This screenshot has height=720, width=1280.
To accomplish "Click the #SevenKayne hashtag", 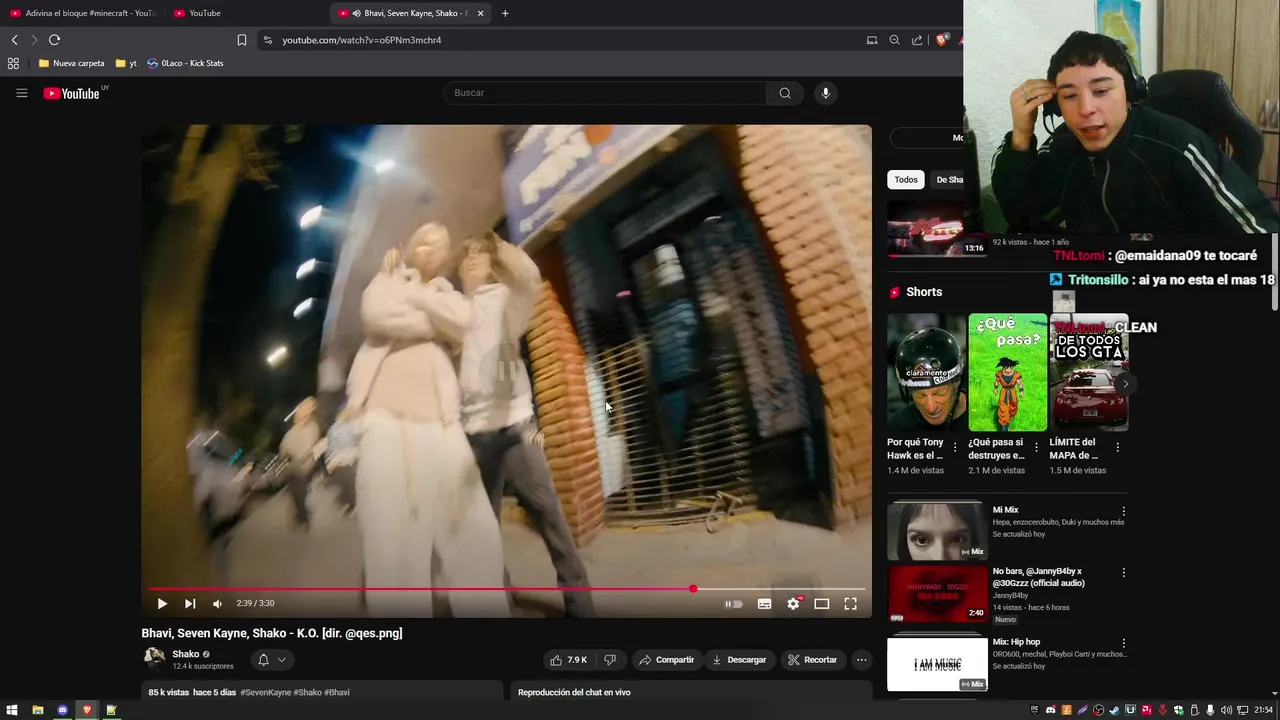I will click(x=265, y=692).
